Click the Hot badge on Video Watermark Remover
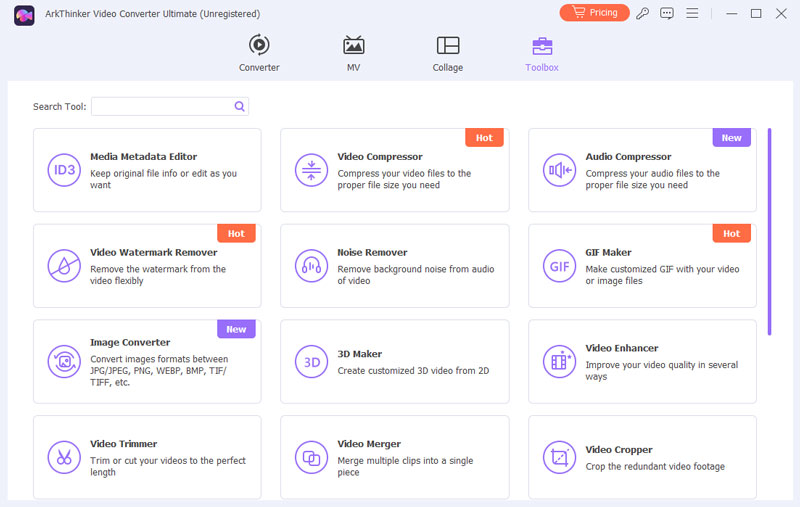Image resolution: width=800 pixels, height=507 pixels. click(236, 234)
